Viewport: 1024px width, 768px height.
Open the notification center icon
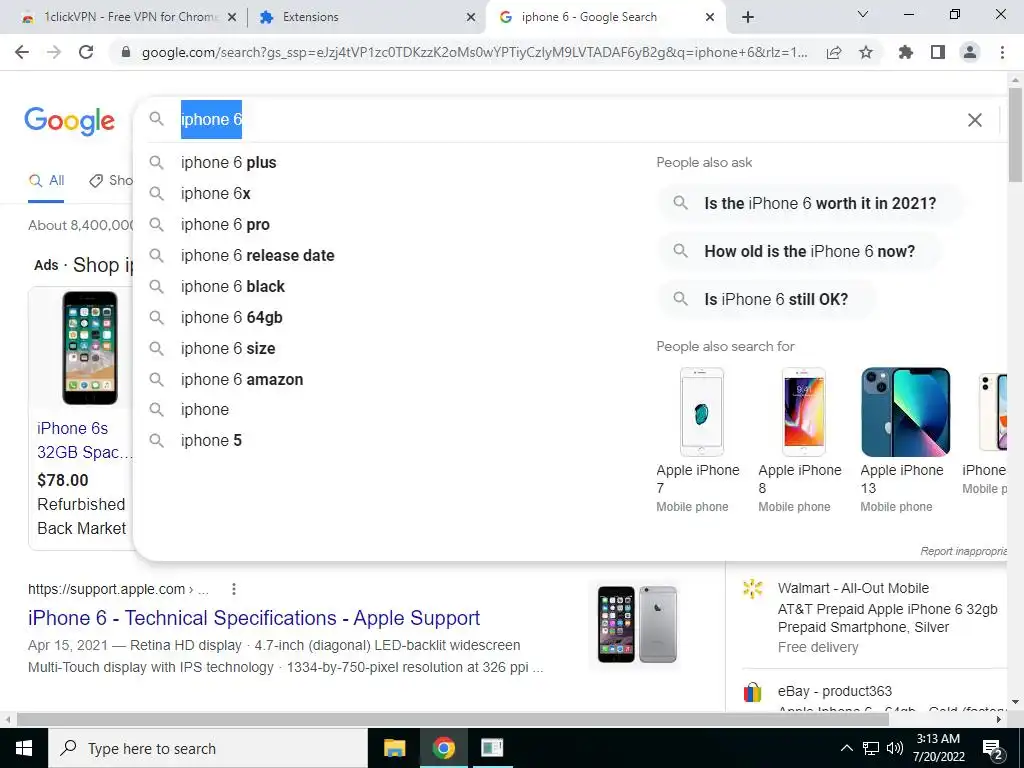coord(992,749)
